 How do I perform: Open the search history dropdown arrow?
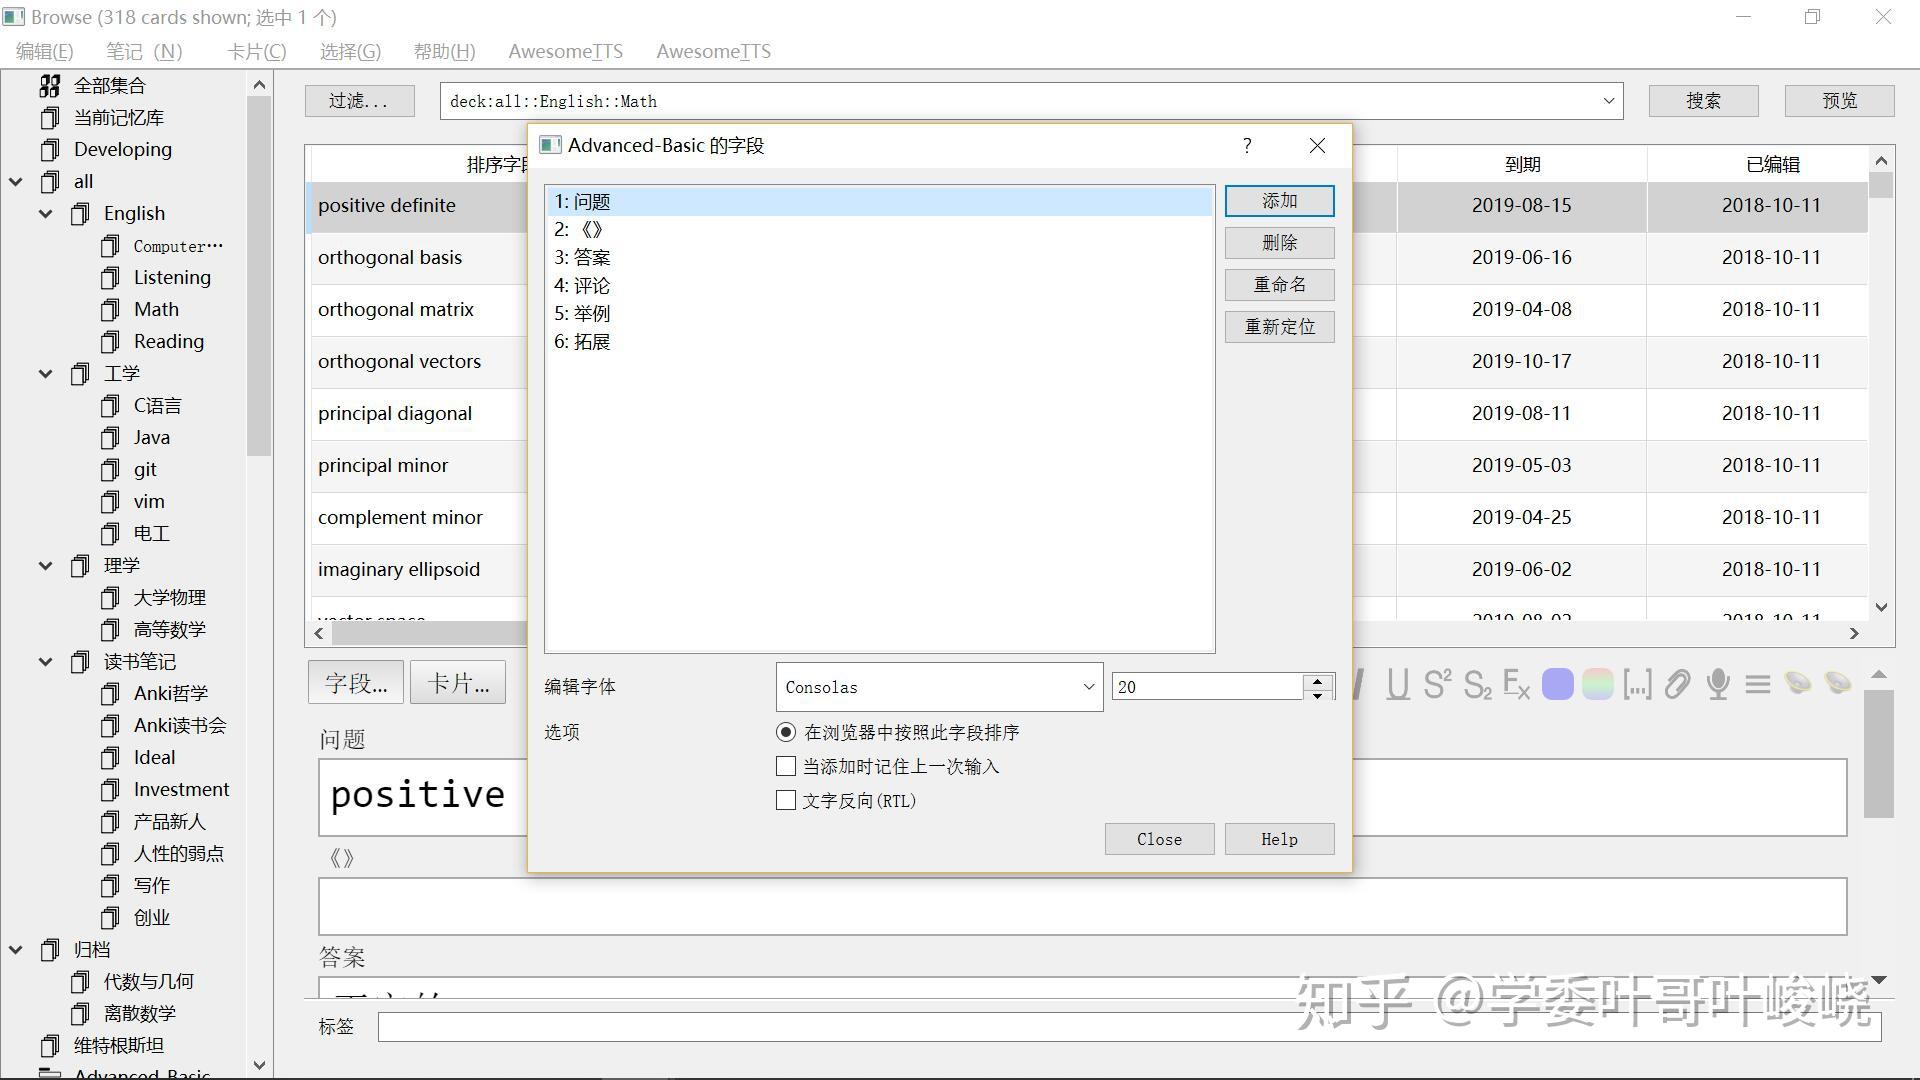tap(1608, 101)
